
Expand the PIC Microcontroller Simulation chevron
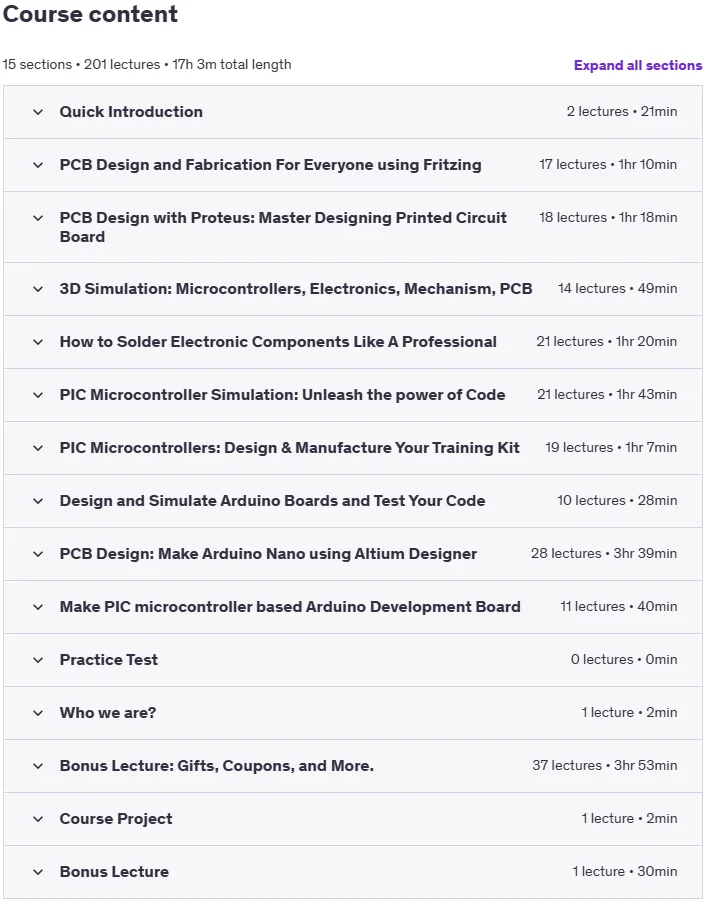(x=38, y=395)
